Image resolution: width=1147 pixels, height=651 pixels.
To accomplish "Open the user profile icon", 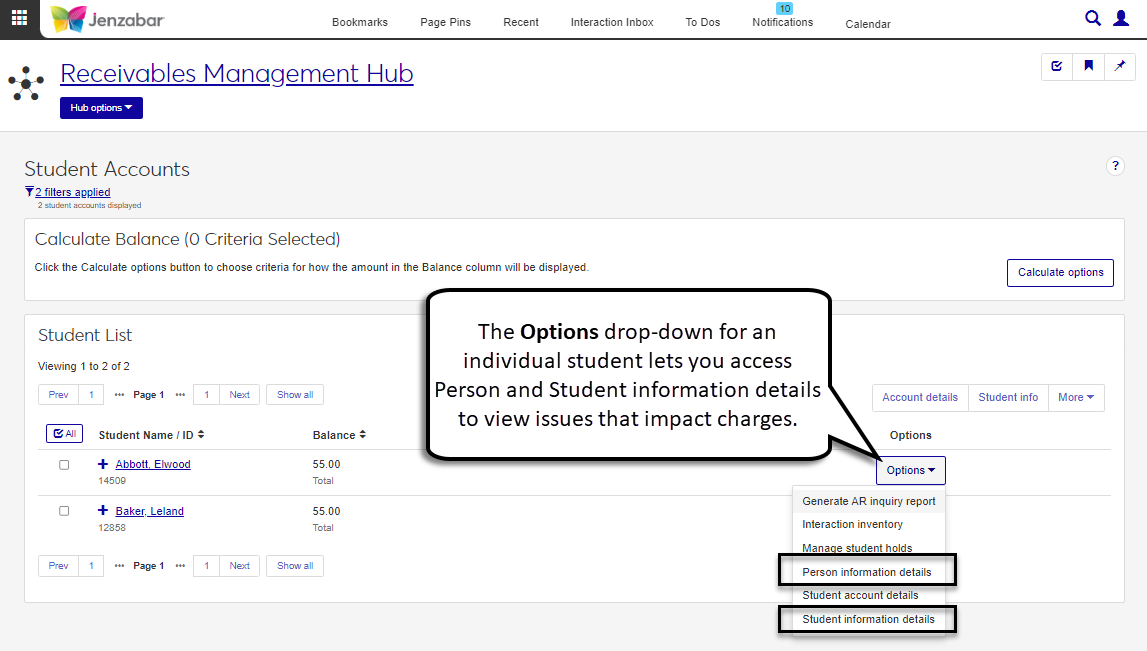I will click(1121, 18).
